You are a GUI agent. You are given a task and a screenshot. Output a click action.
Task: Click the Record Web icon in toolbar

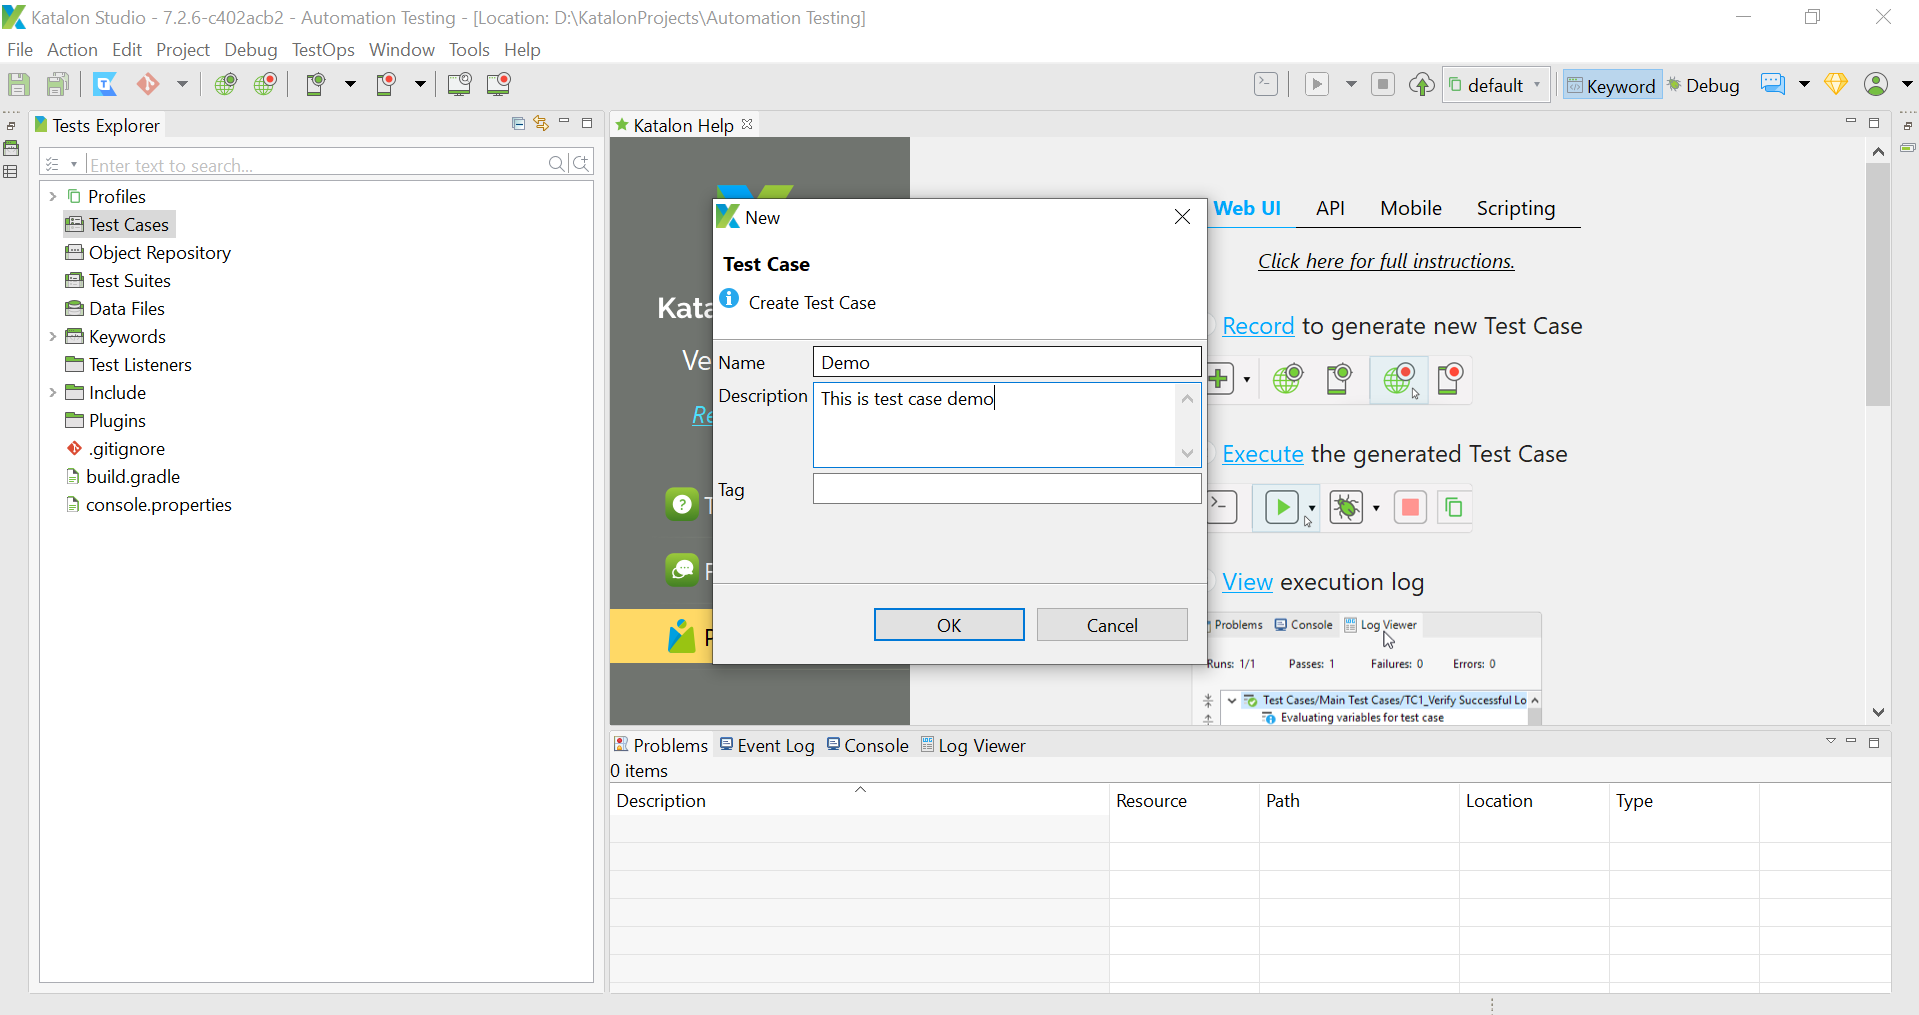[265, 85]
